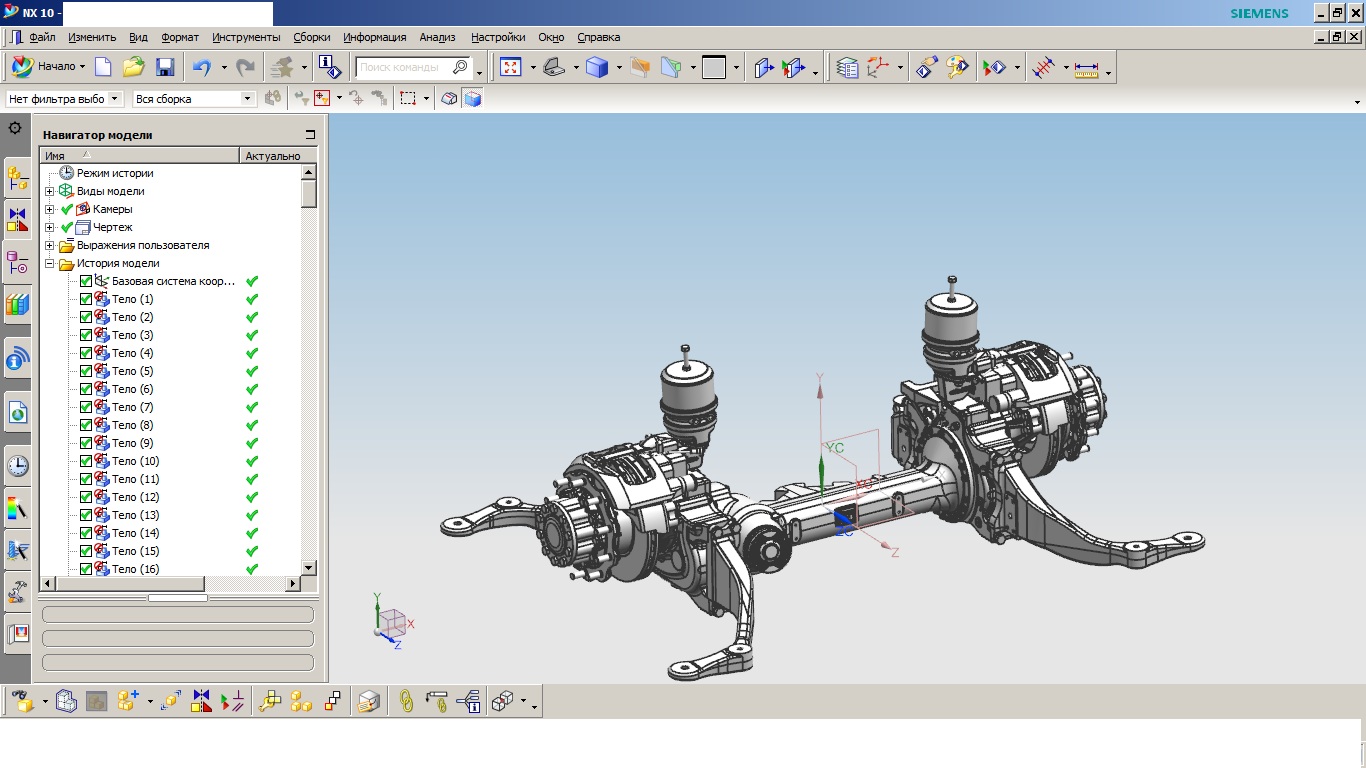Collapse the История модели tree node

(50, 264)
